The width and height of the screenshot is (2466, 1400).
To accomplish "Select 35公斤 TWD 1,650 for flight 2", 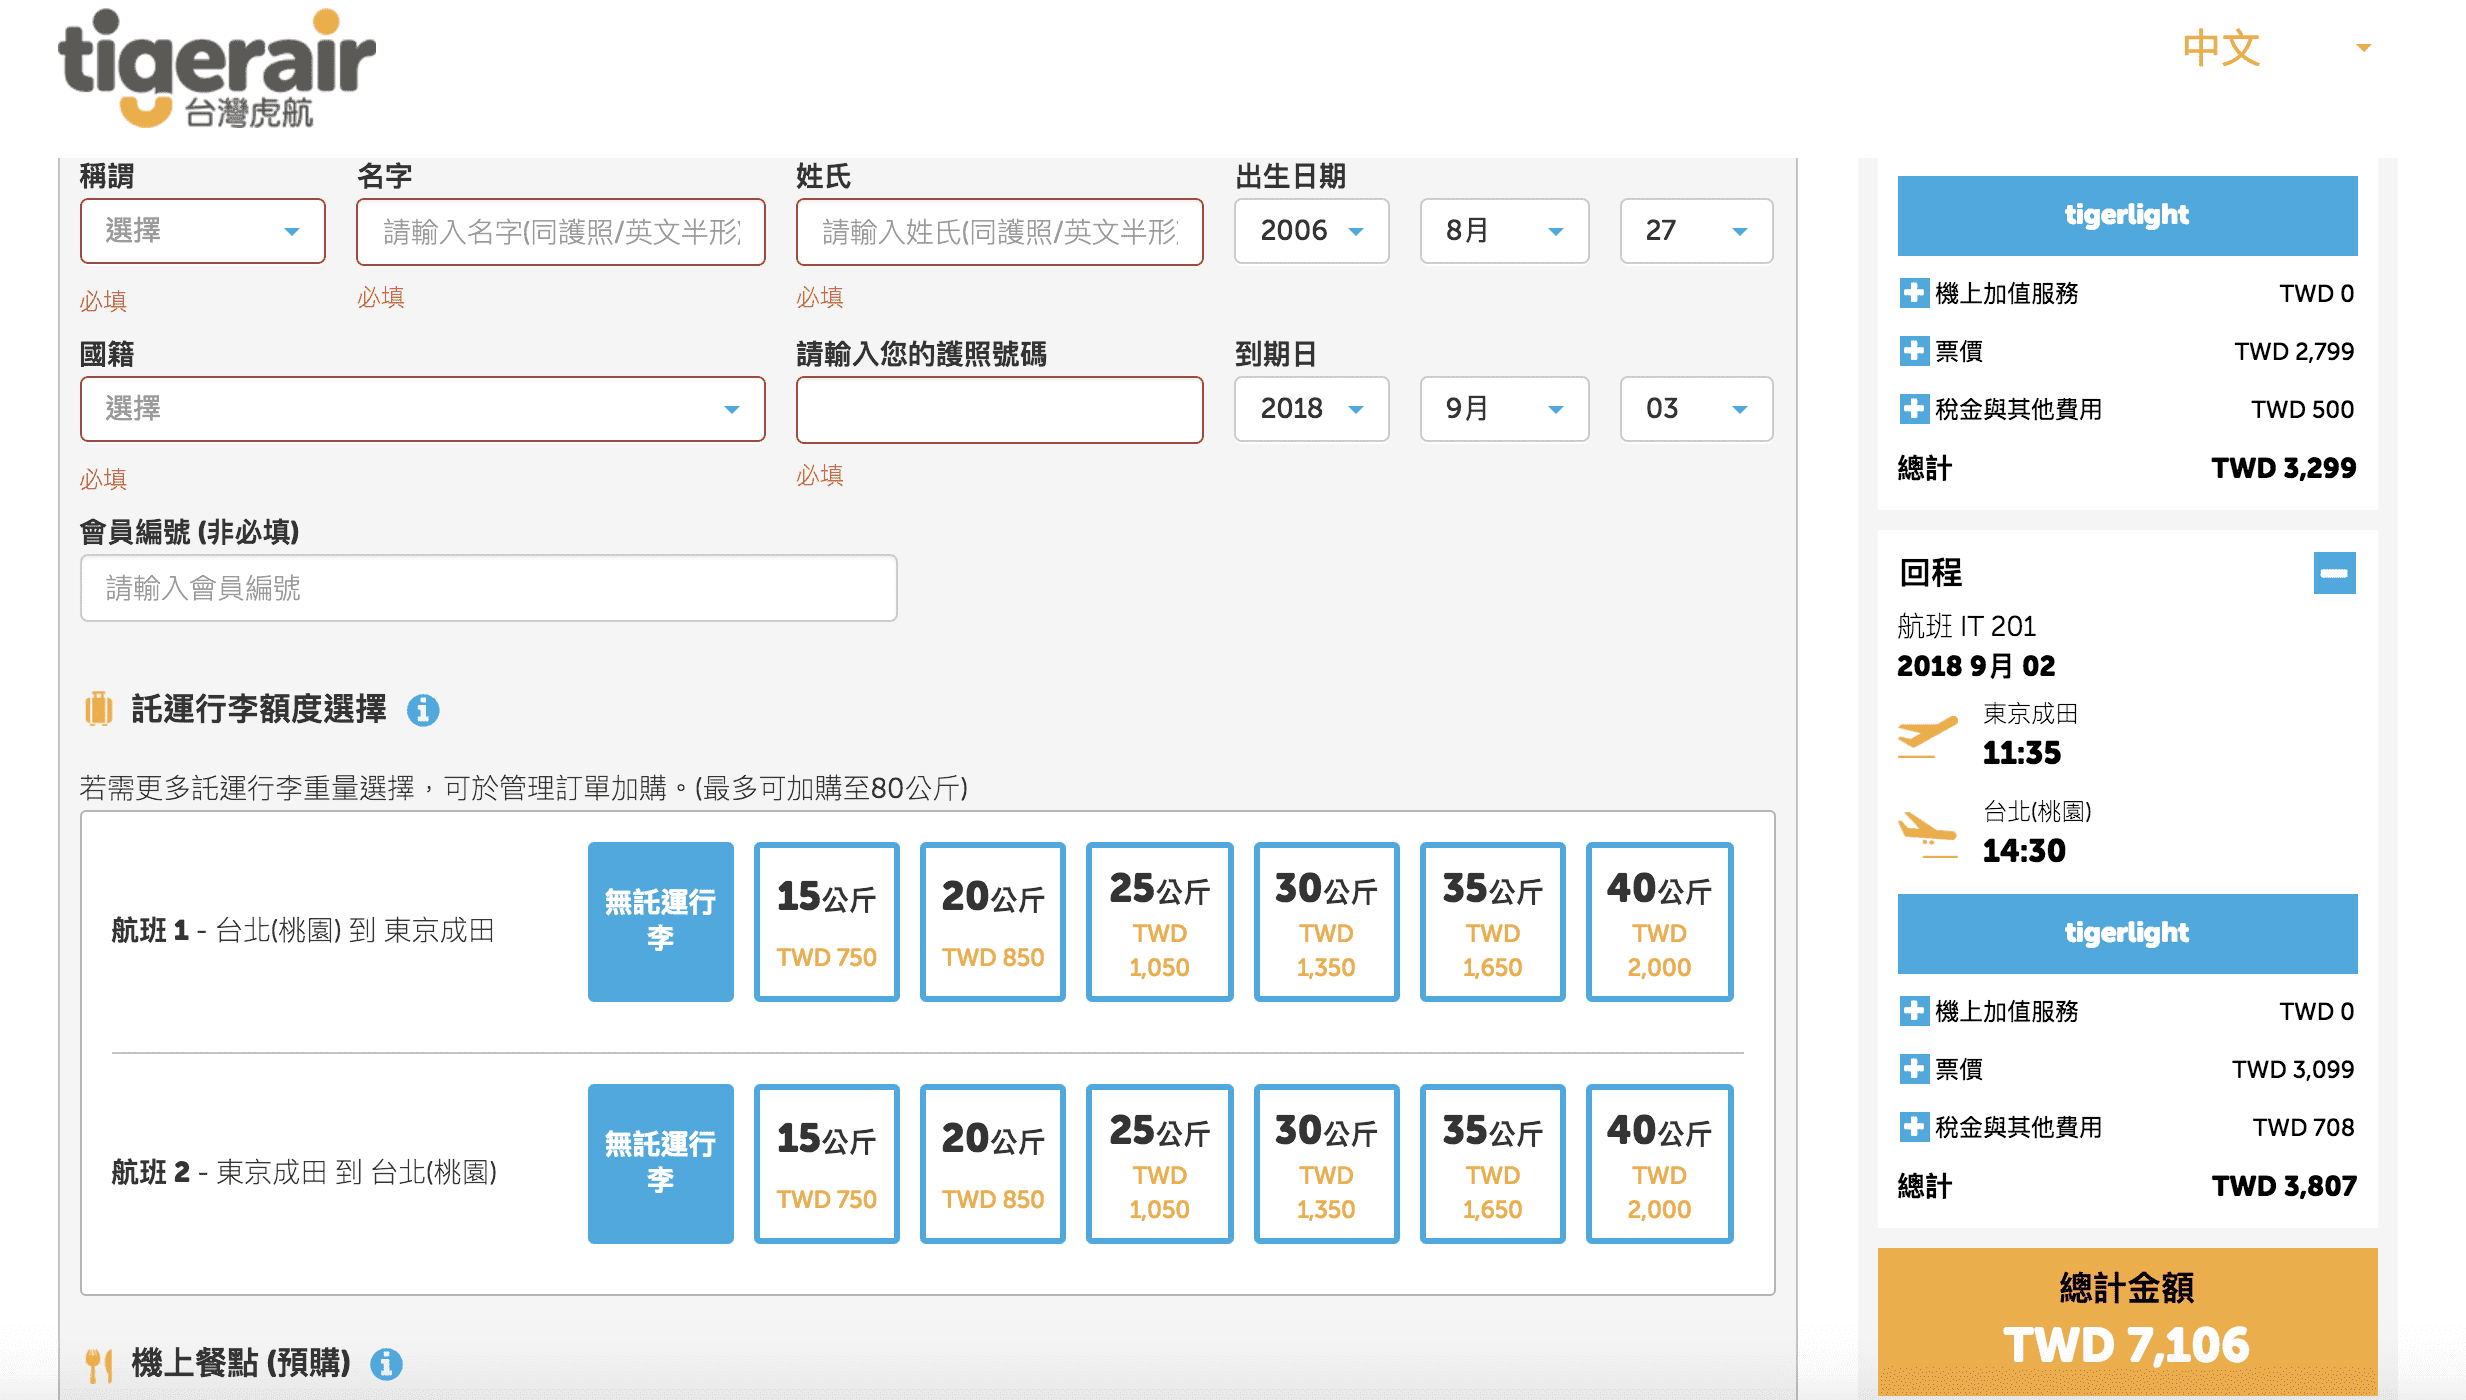I will 1492,1164.
